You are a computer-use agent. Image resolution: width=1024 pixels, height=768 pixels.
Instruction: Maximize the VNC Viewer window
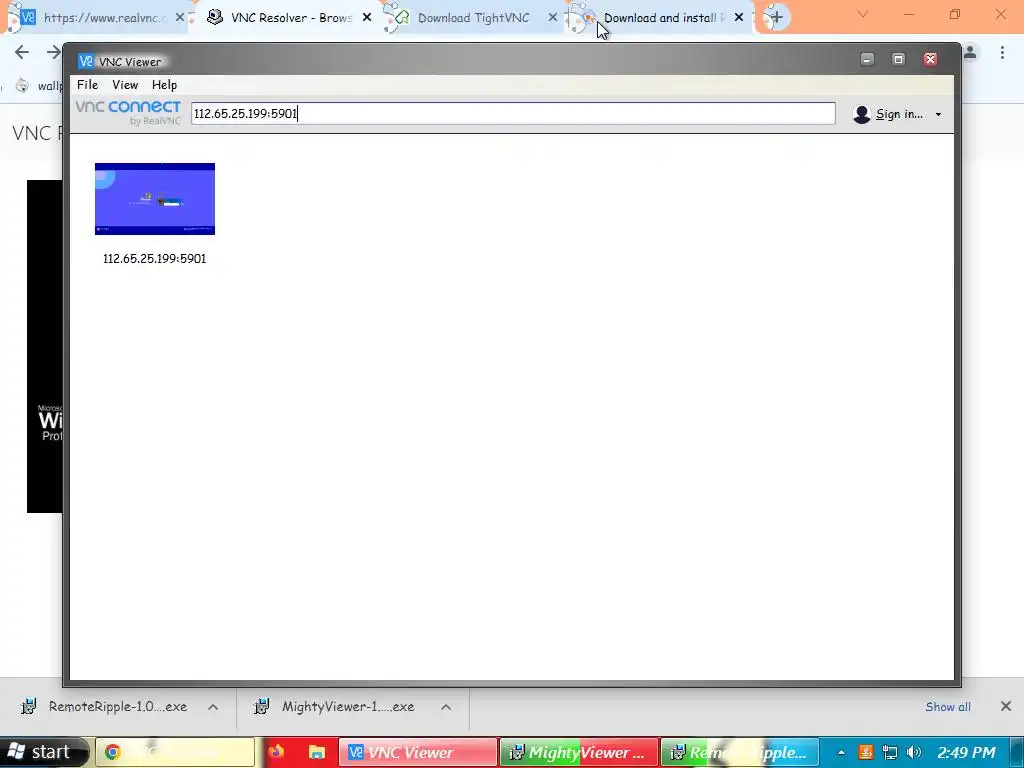point(899,59)
